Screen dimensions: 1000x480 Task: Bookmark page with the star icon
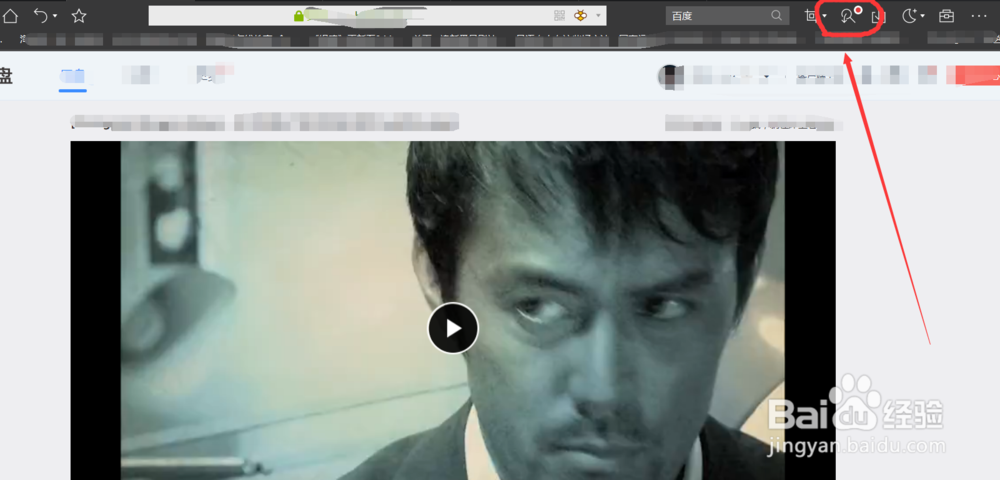(x=78, y=16)
